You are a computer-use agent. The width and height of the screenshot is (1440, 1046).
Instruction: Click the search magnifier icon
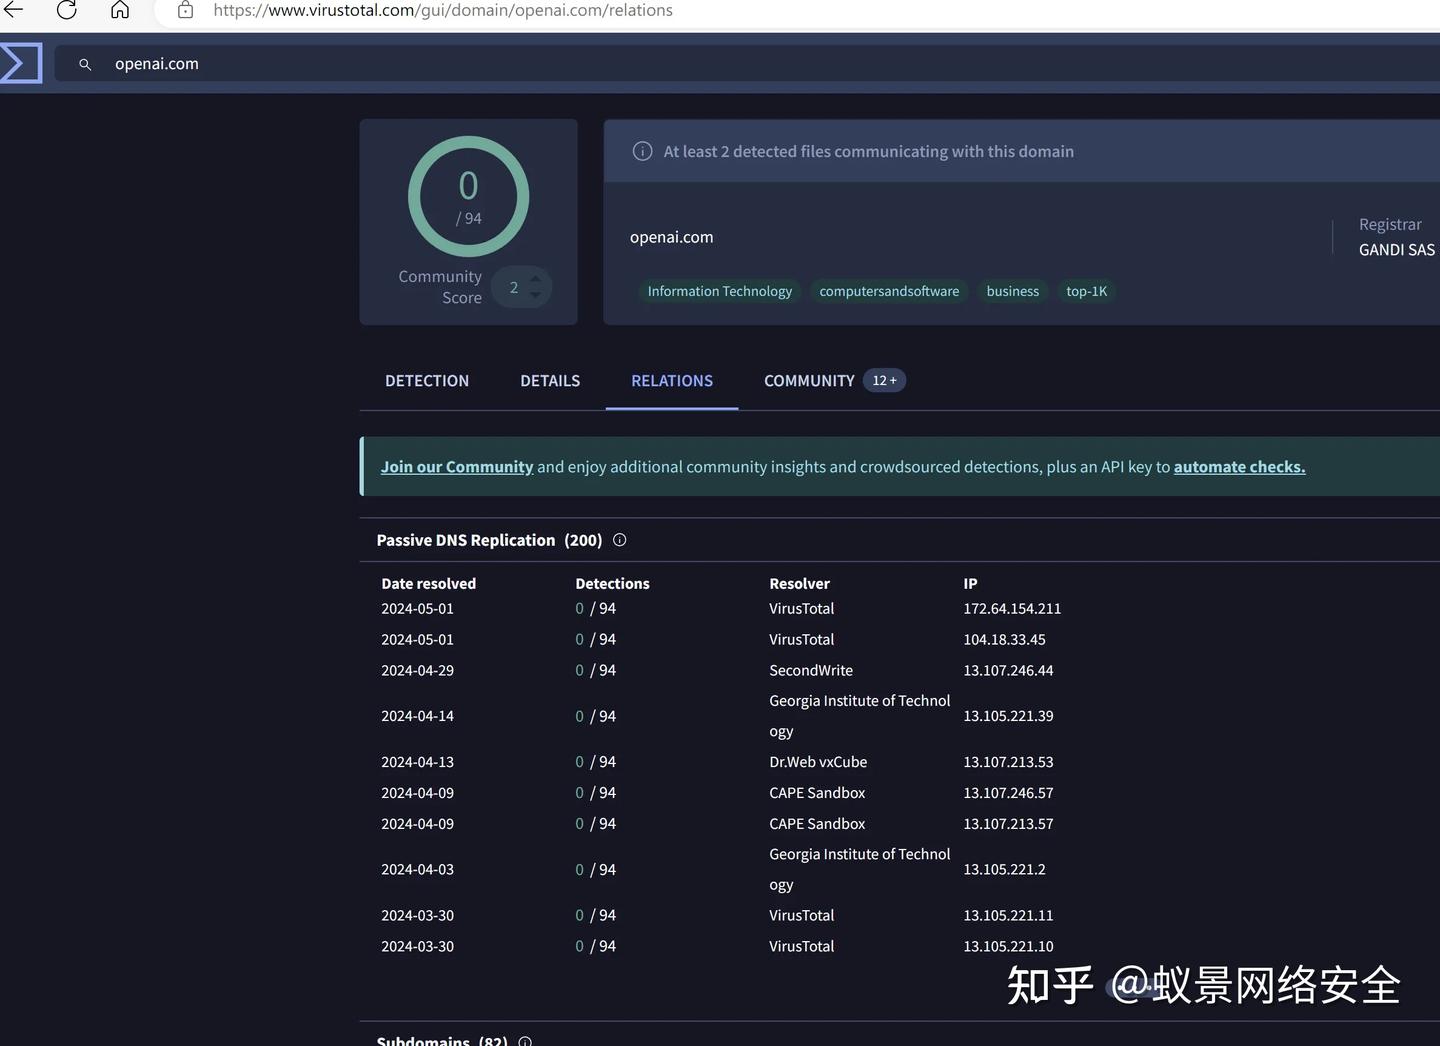[85, 64]
